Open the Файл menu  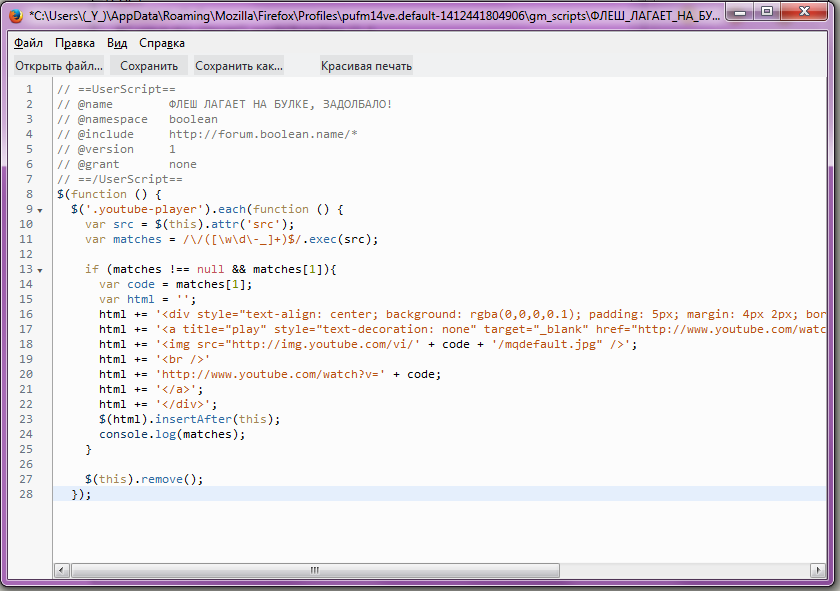pyautogui.click(x=28, y=43)
